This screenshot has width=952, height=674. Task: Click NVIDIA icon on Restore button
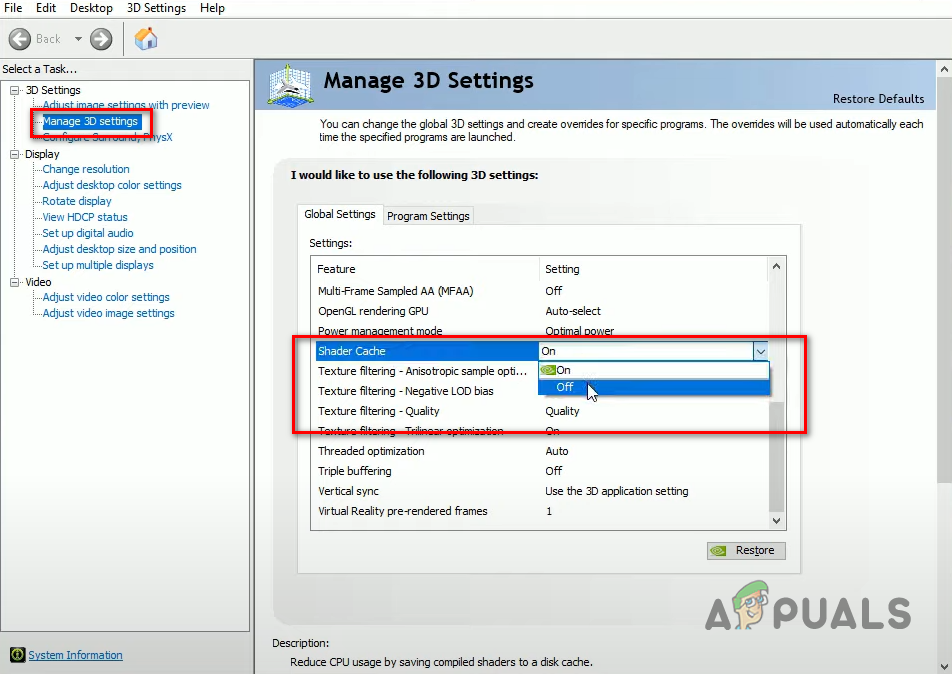(718, 551)
